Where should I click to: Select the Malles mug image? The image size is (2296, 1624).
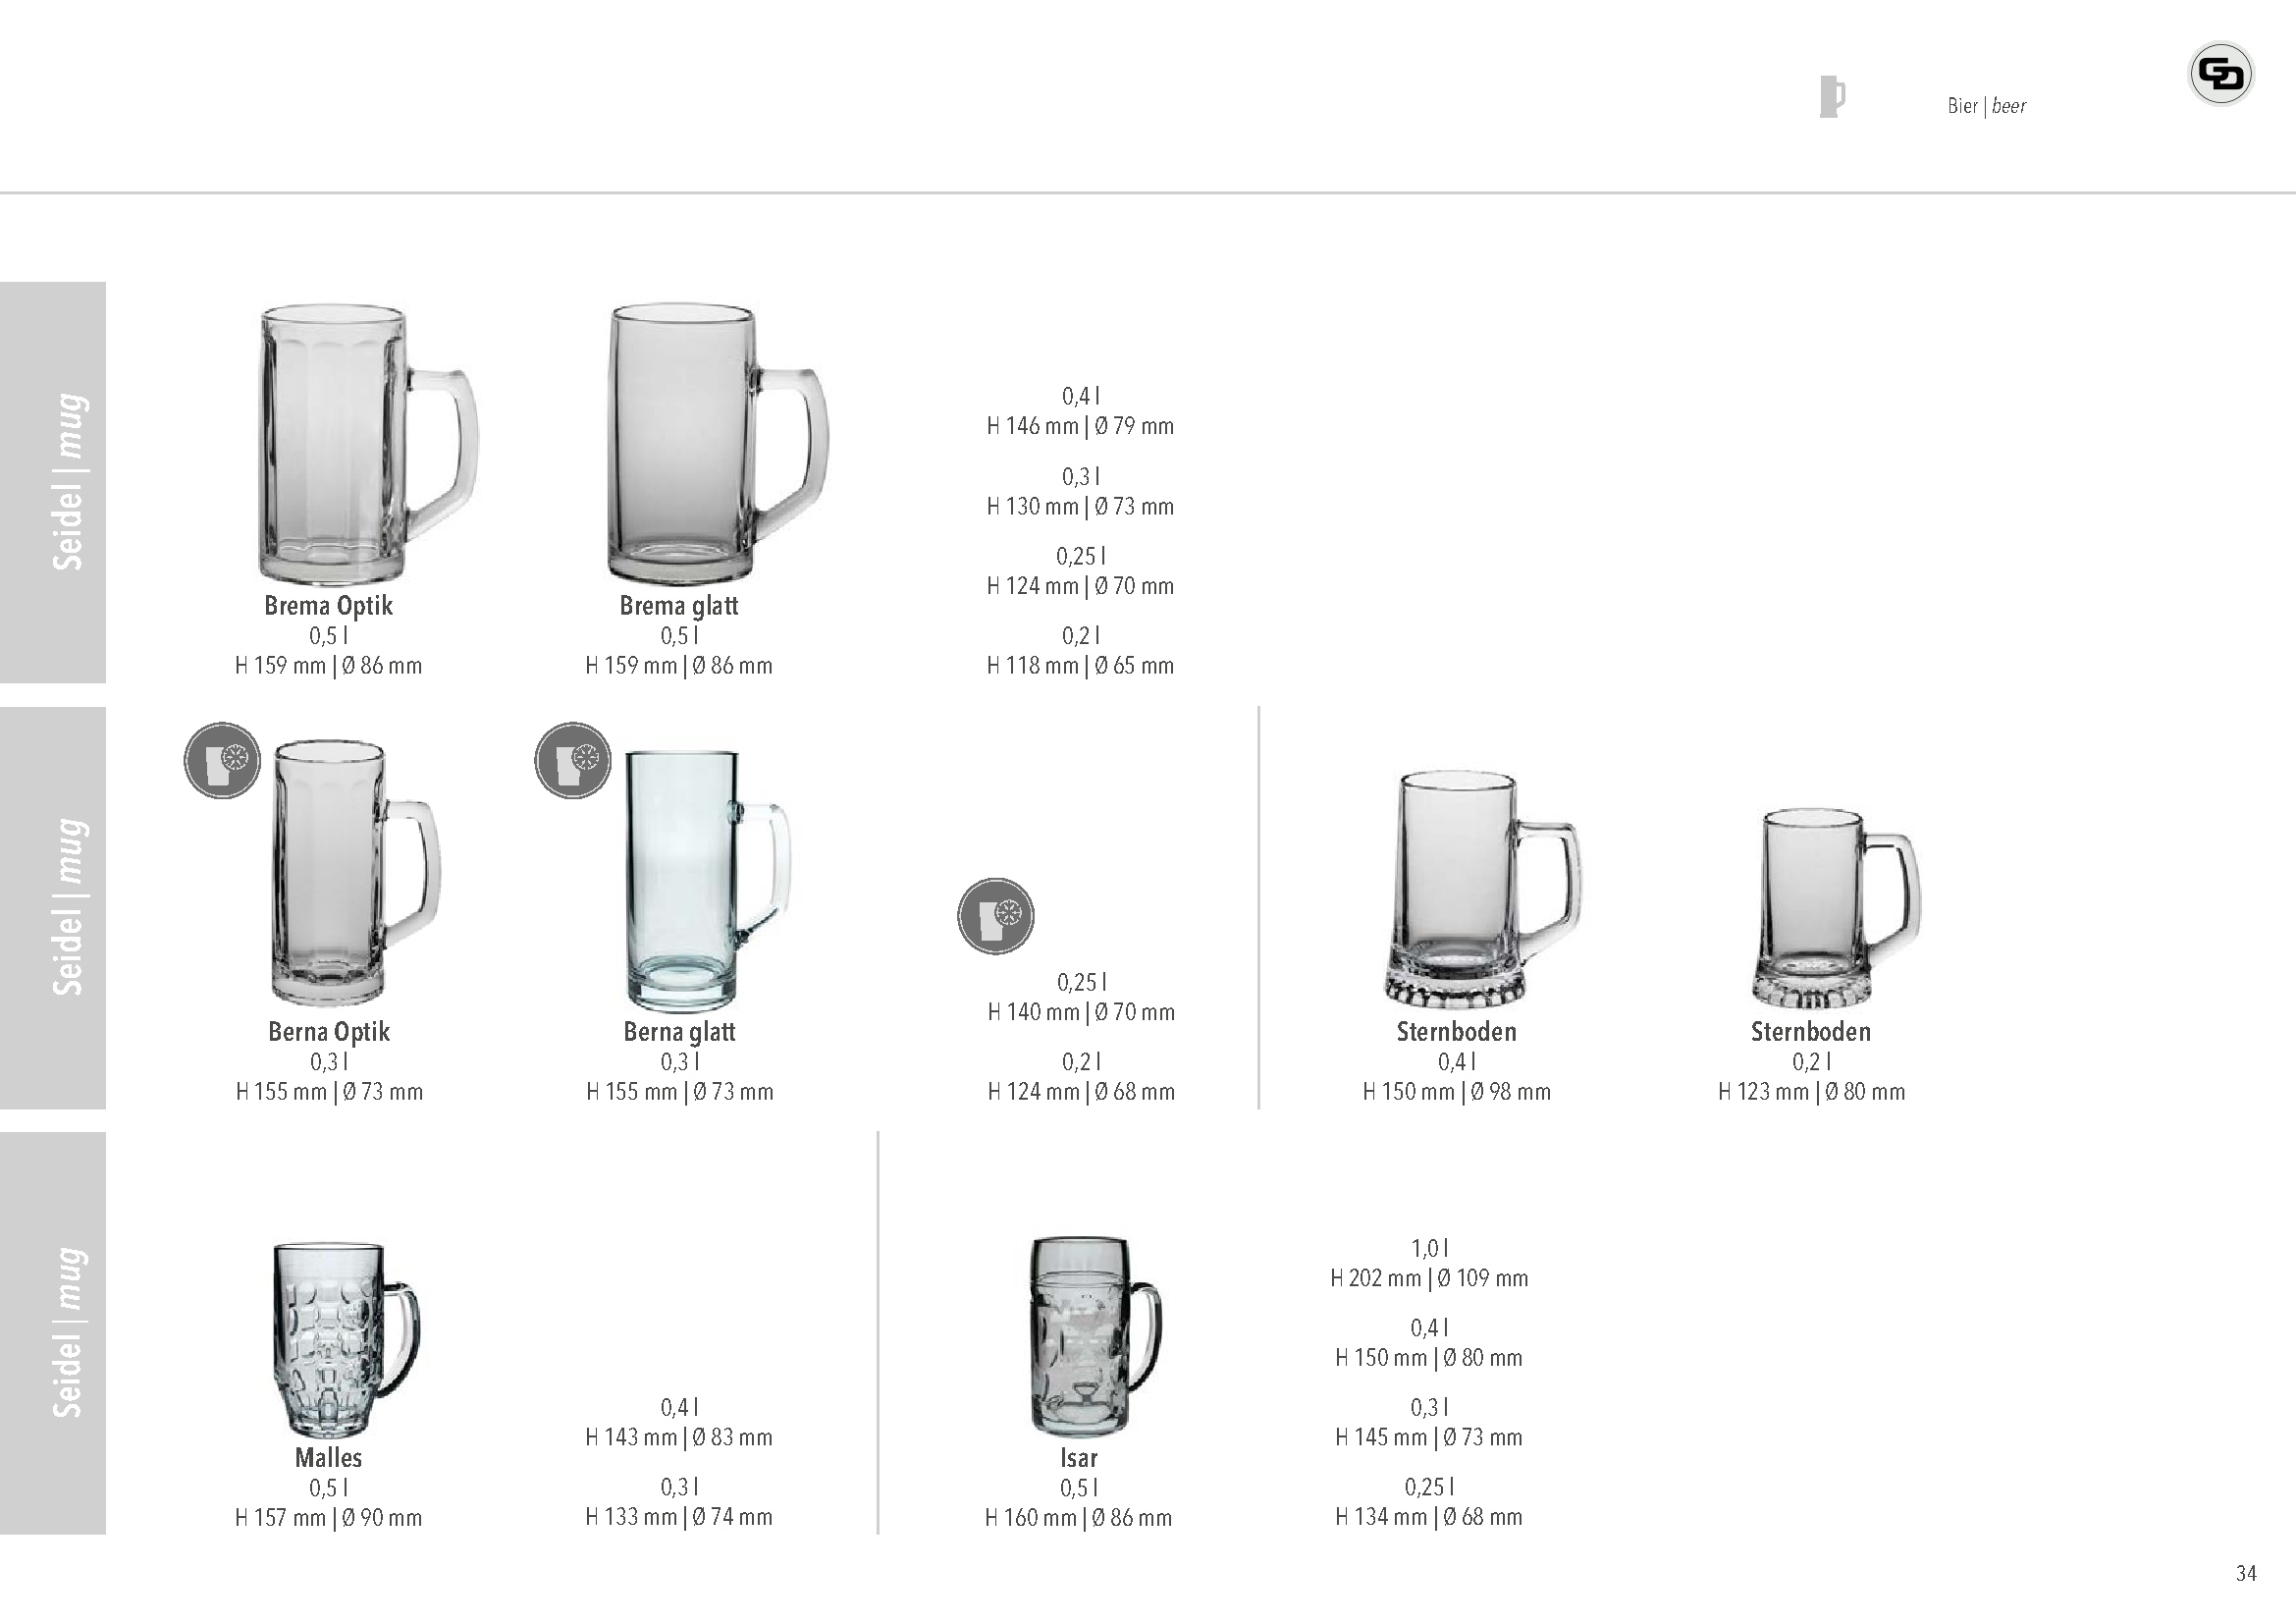pyautogui.click(x=346, y=1340)
